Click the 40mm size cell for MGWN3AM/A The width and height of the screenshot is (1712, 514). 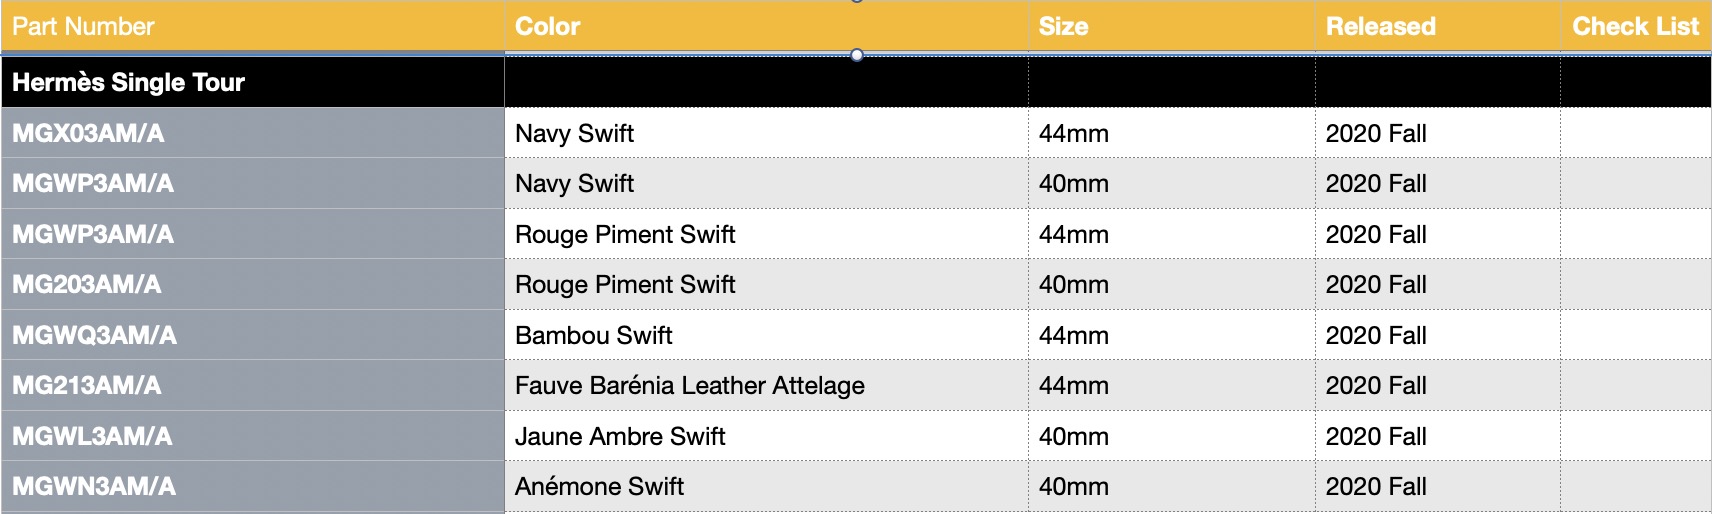pos(1171,486)
